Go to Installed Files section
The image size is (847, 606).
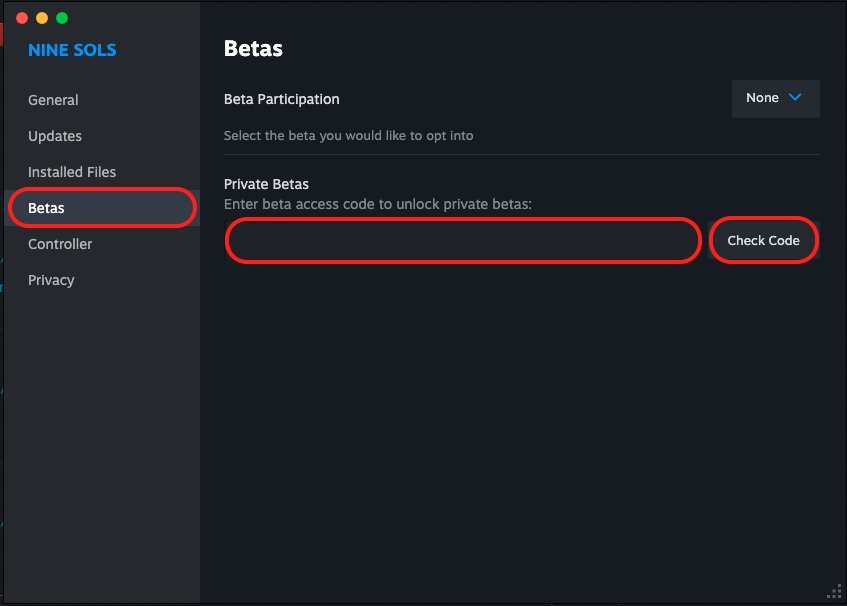click(x=72, y=172)
